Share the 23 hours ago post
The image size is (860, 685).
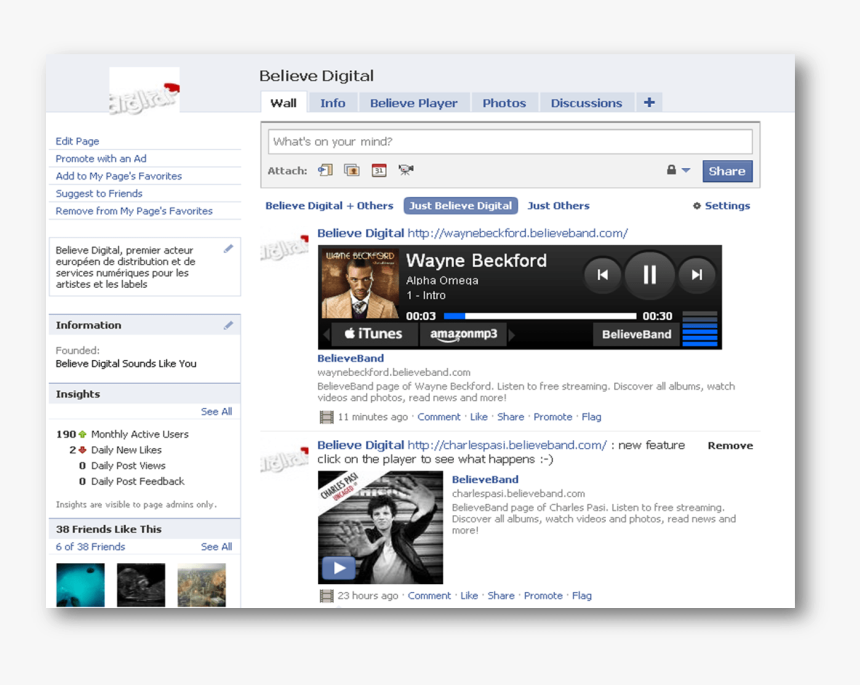click(501, 596)
